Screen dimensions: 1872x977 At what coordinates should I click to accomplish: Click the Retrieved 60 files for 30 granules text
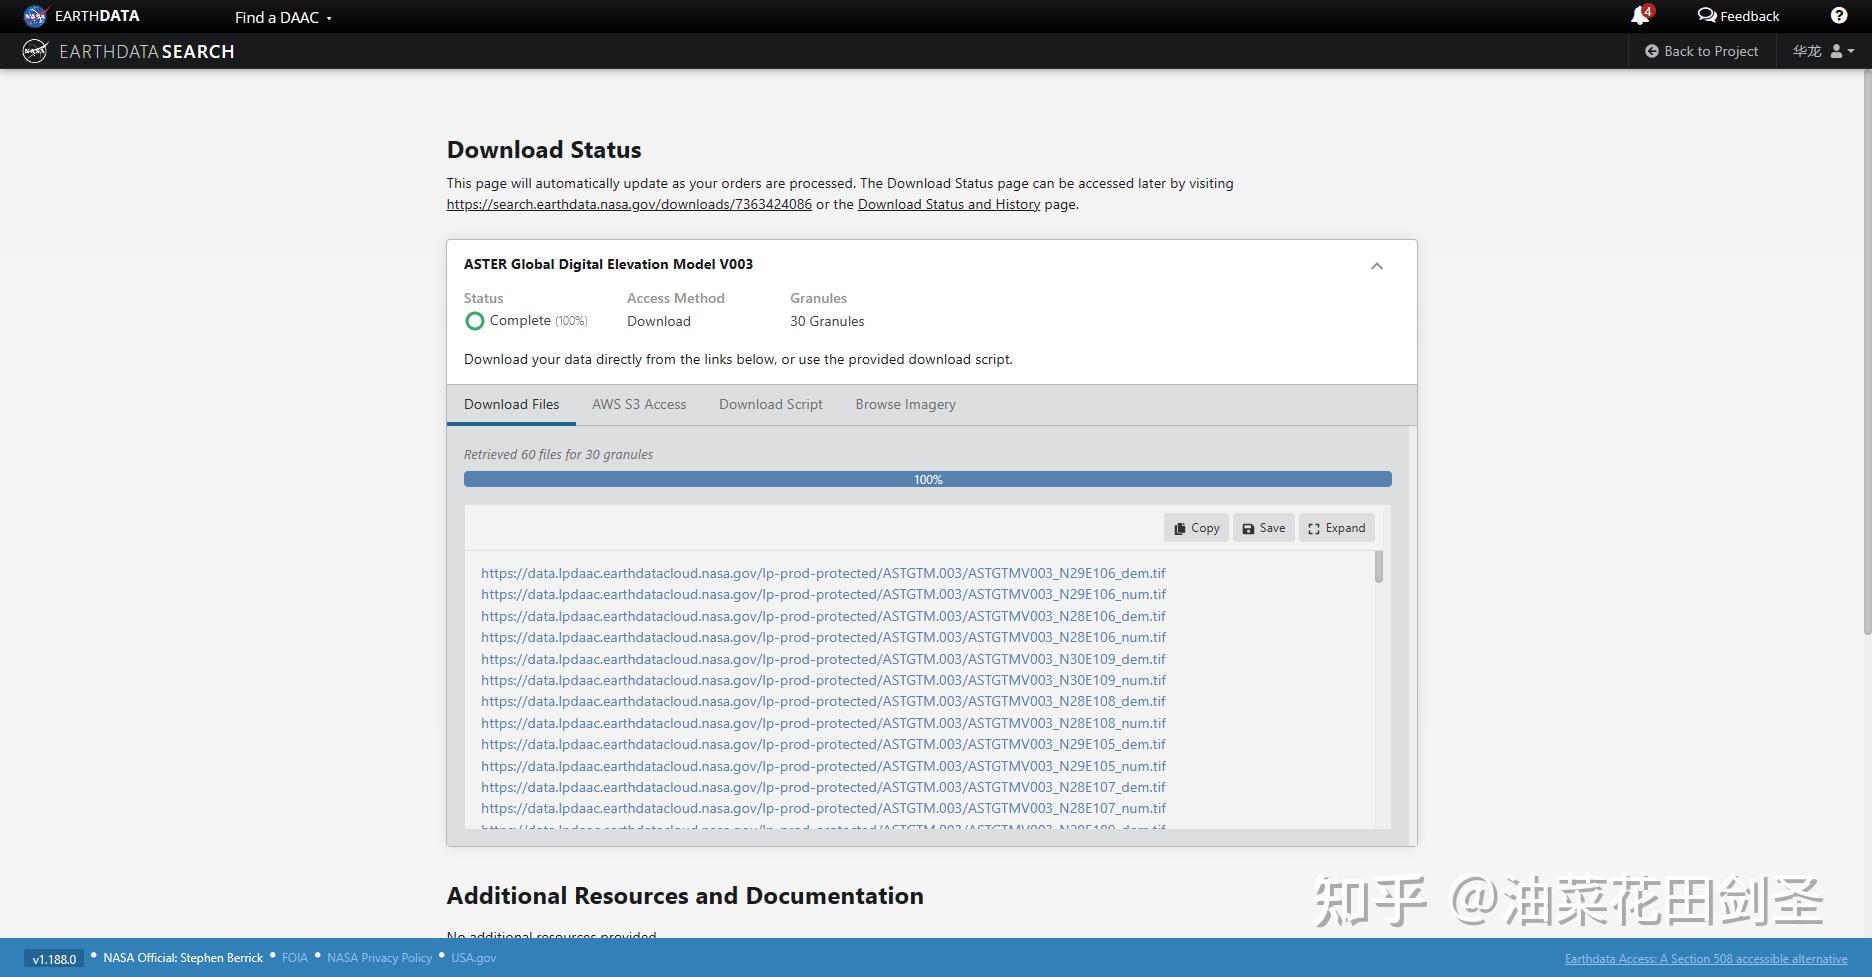[x=558, y=454]
